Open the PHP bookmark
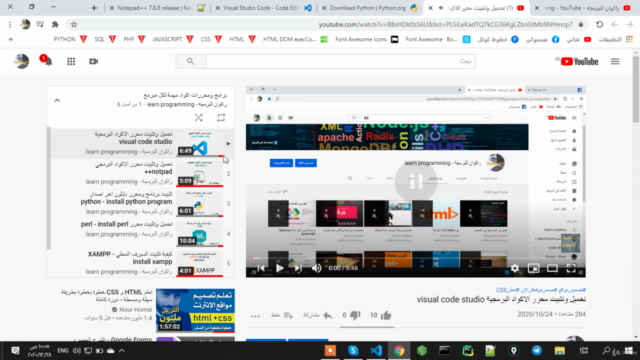640x360 pixels. [x=134, y=39]
